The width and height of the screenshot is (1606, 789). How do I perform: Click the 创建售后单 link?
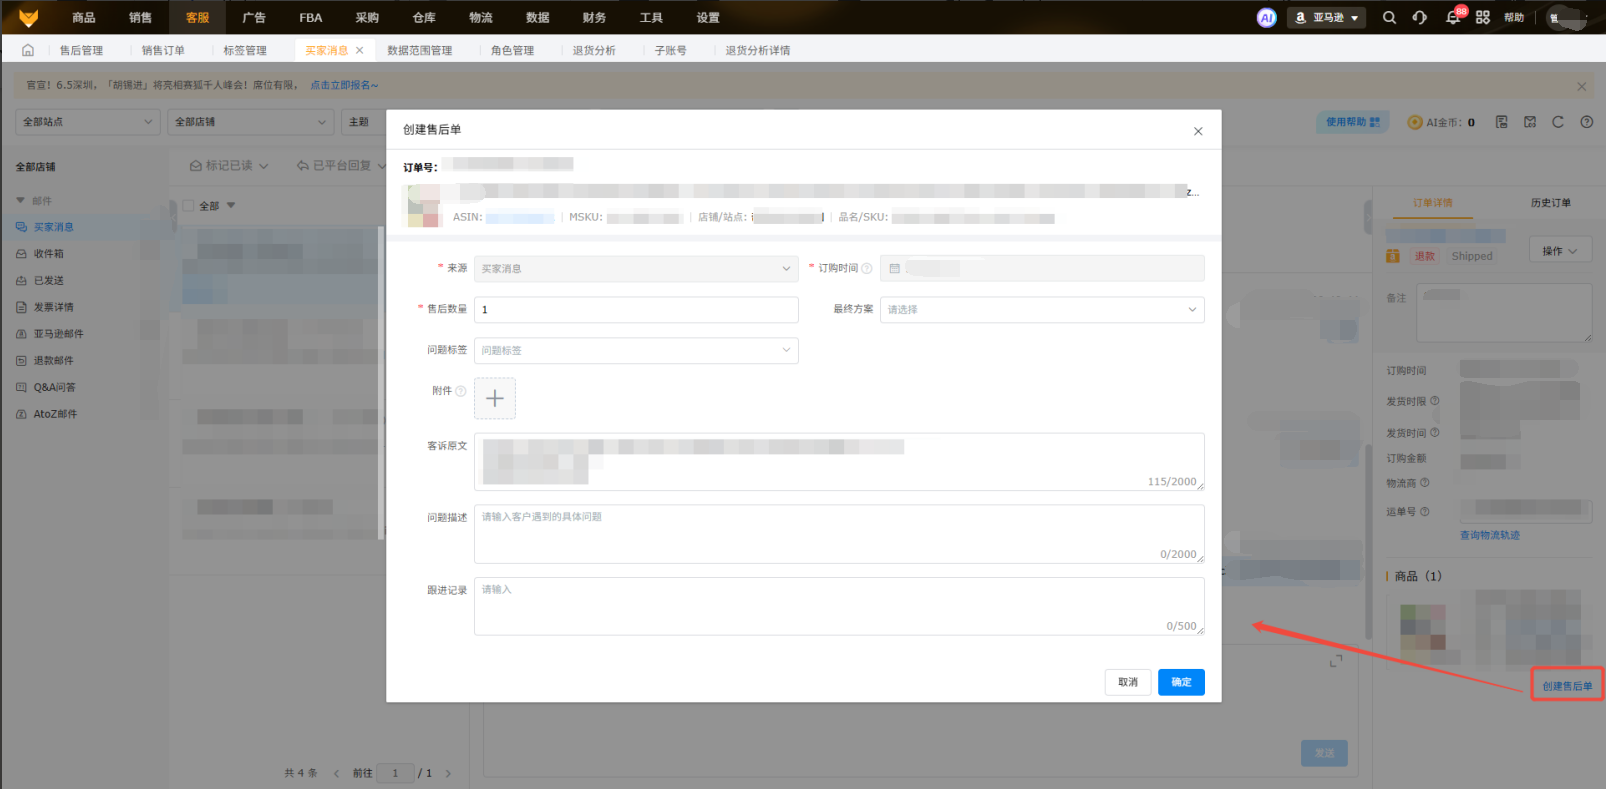pos(1567,686)
